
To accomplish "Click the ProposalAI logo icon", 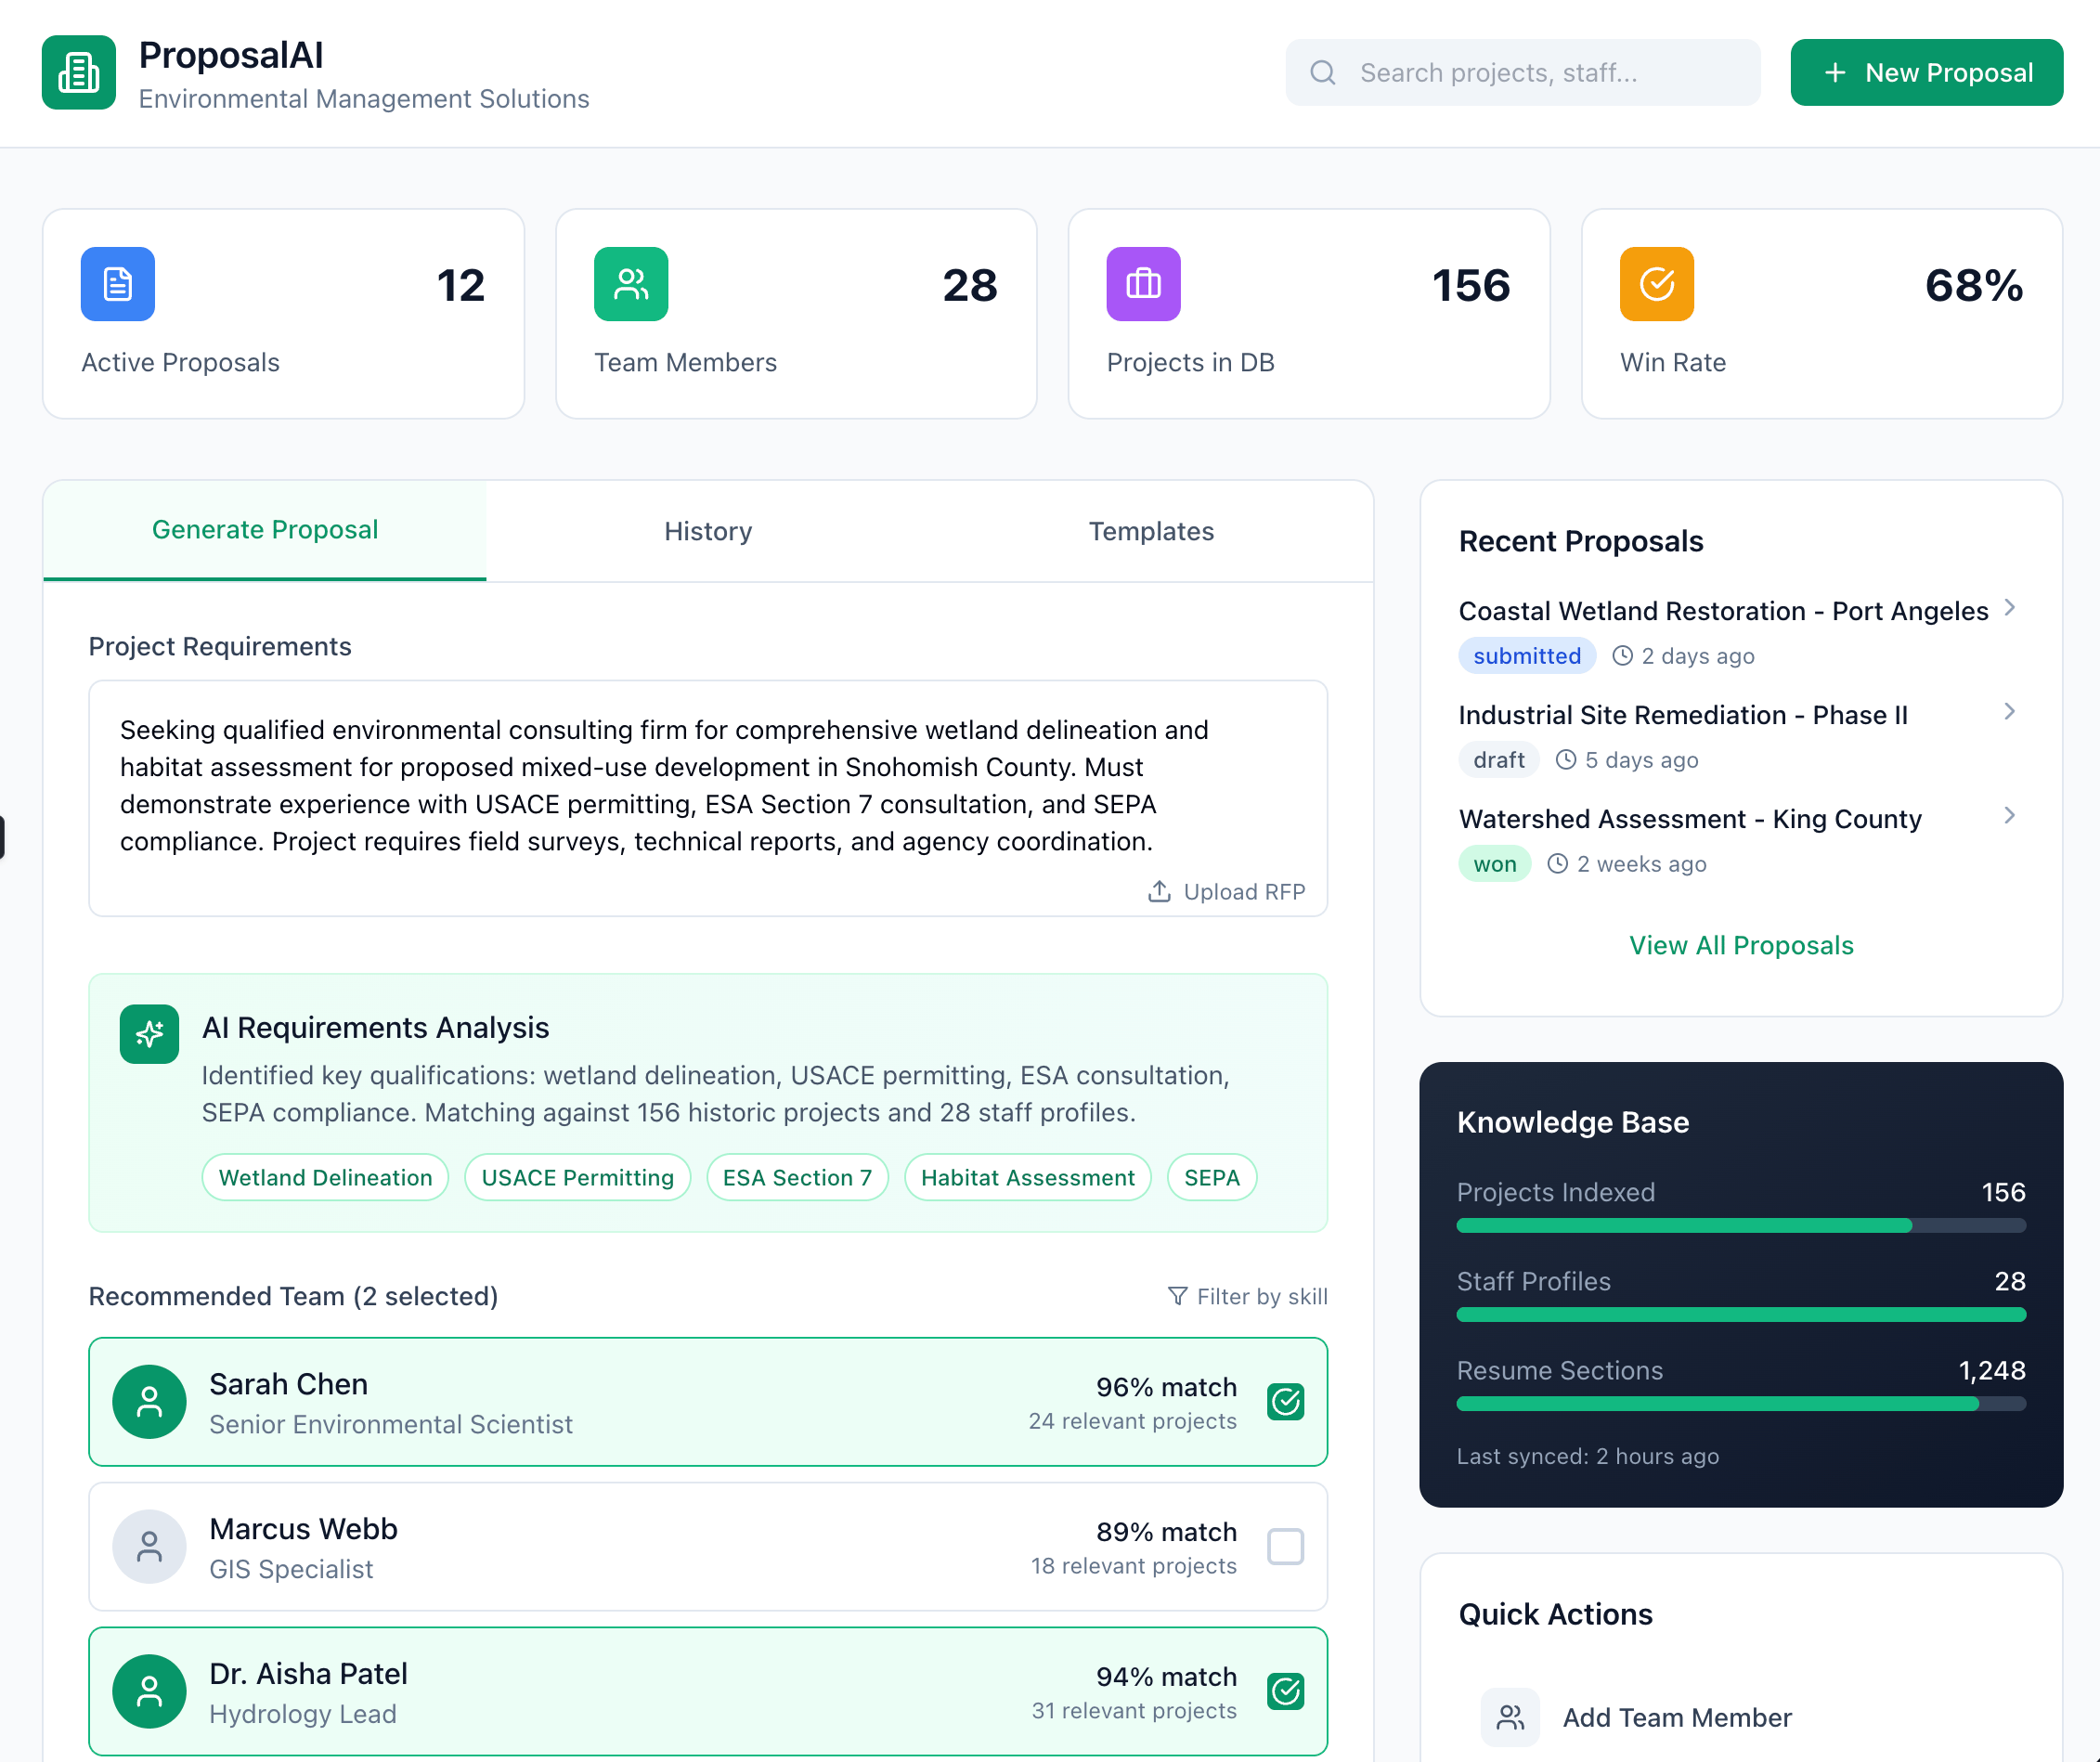I will point(79,73).
